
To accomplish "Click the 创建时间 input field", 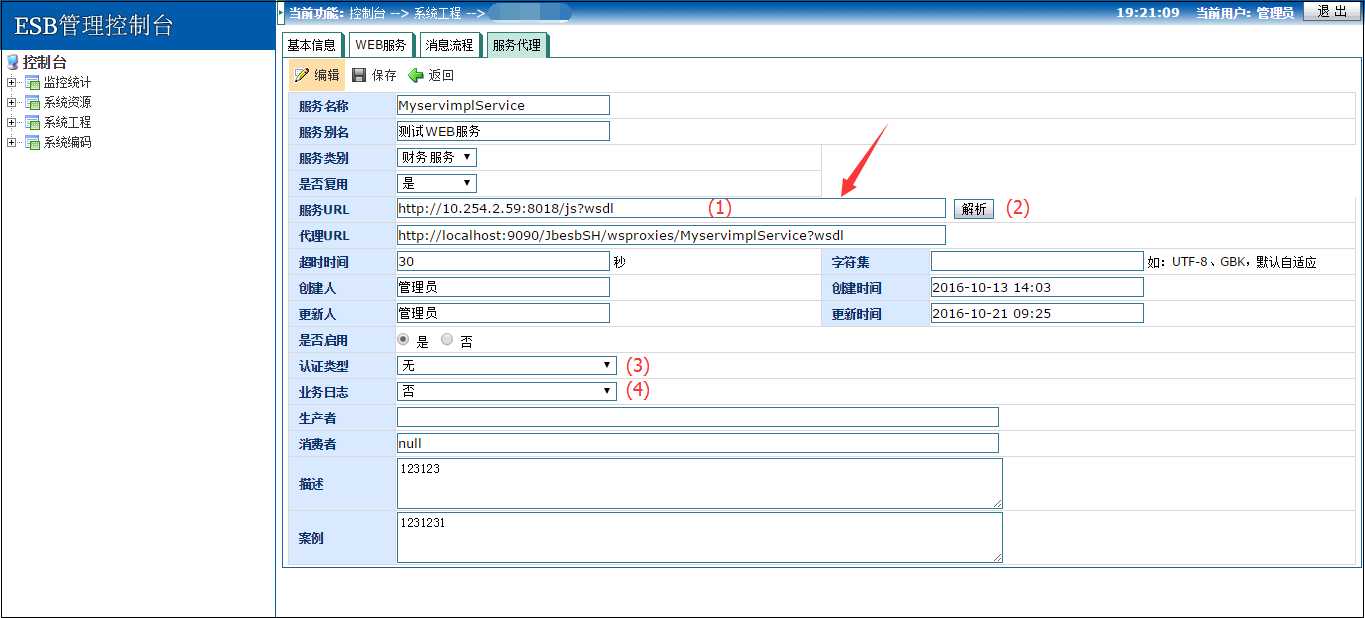I will click(1037, 287).
